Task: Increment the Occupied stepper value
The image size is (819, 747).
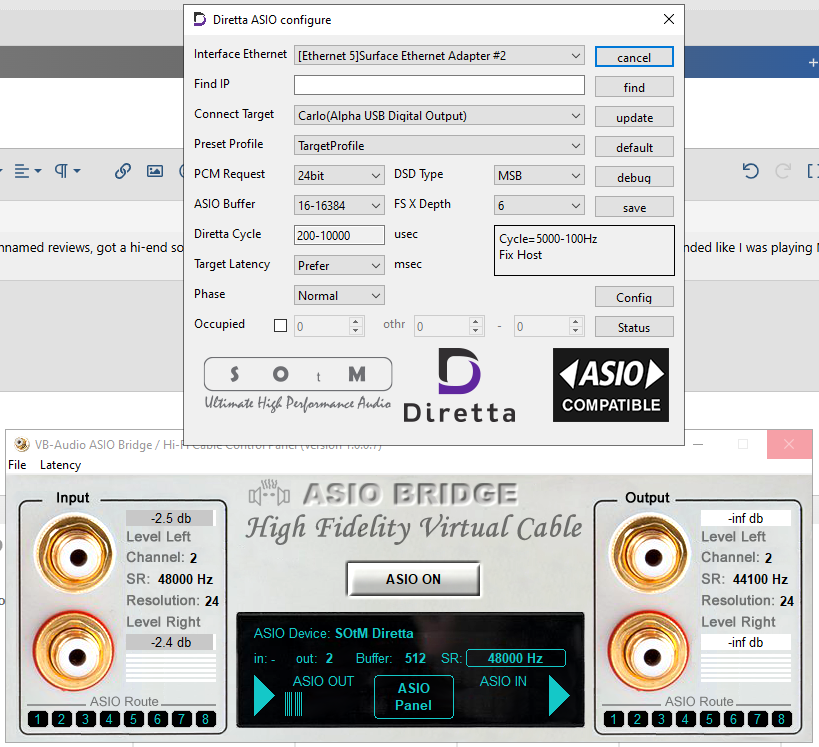Action: pyautogui.click(x=356, y=321)
